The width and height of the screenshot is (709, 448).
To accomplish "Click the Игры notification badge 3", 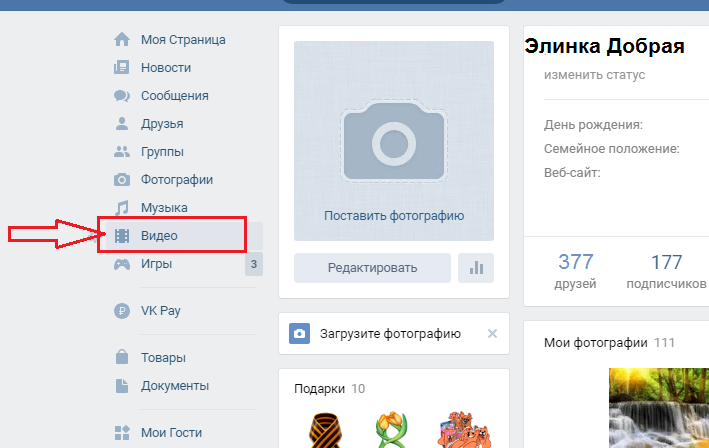I will 254,264.
